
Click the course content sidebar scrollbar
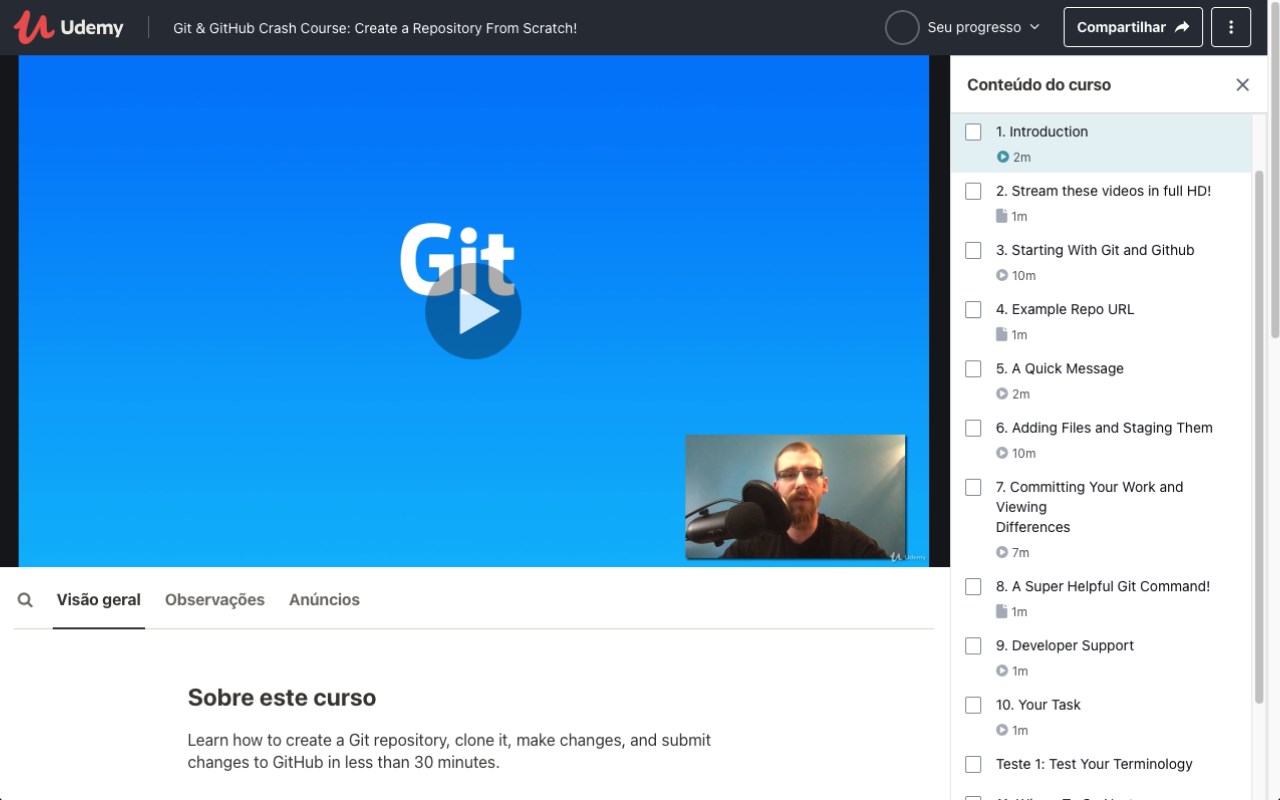click(x=1259, y=436)
